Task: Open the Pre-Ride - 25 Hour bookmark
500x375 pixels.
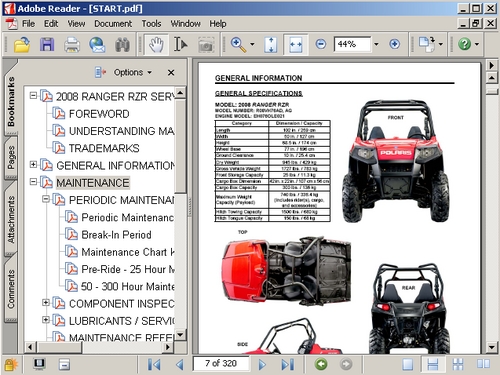Action: [128, 269]
